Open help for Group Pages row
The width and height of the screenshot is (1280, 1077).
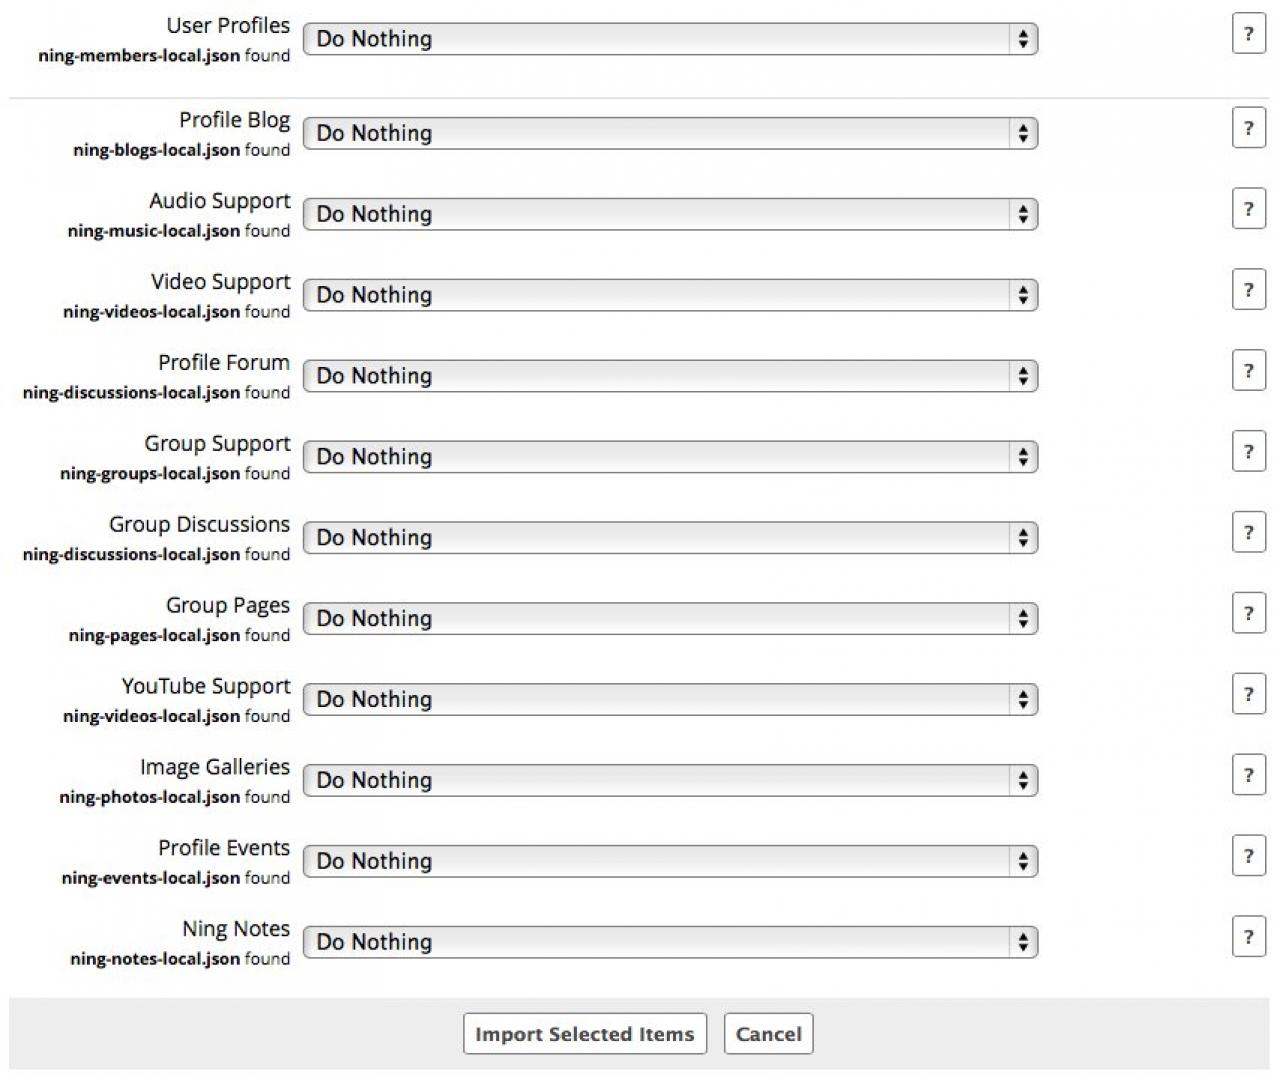(x=1248, y=615)
